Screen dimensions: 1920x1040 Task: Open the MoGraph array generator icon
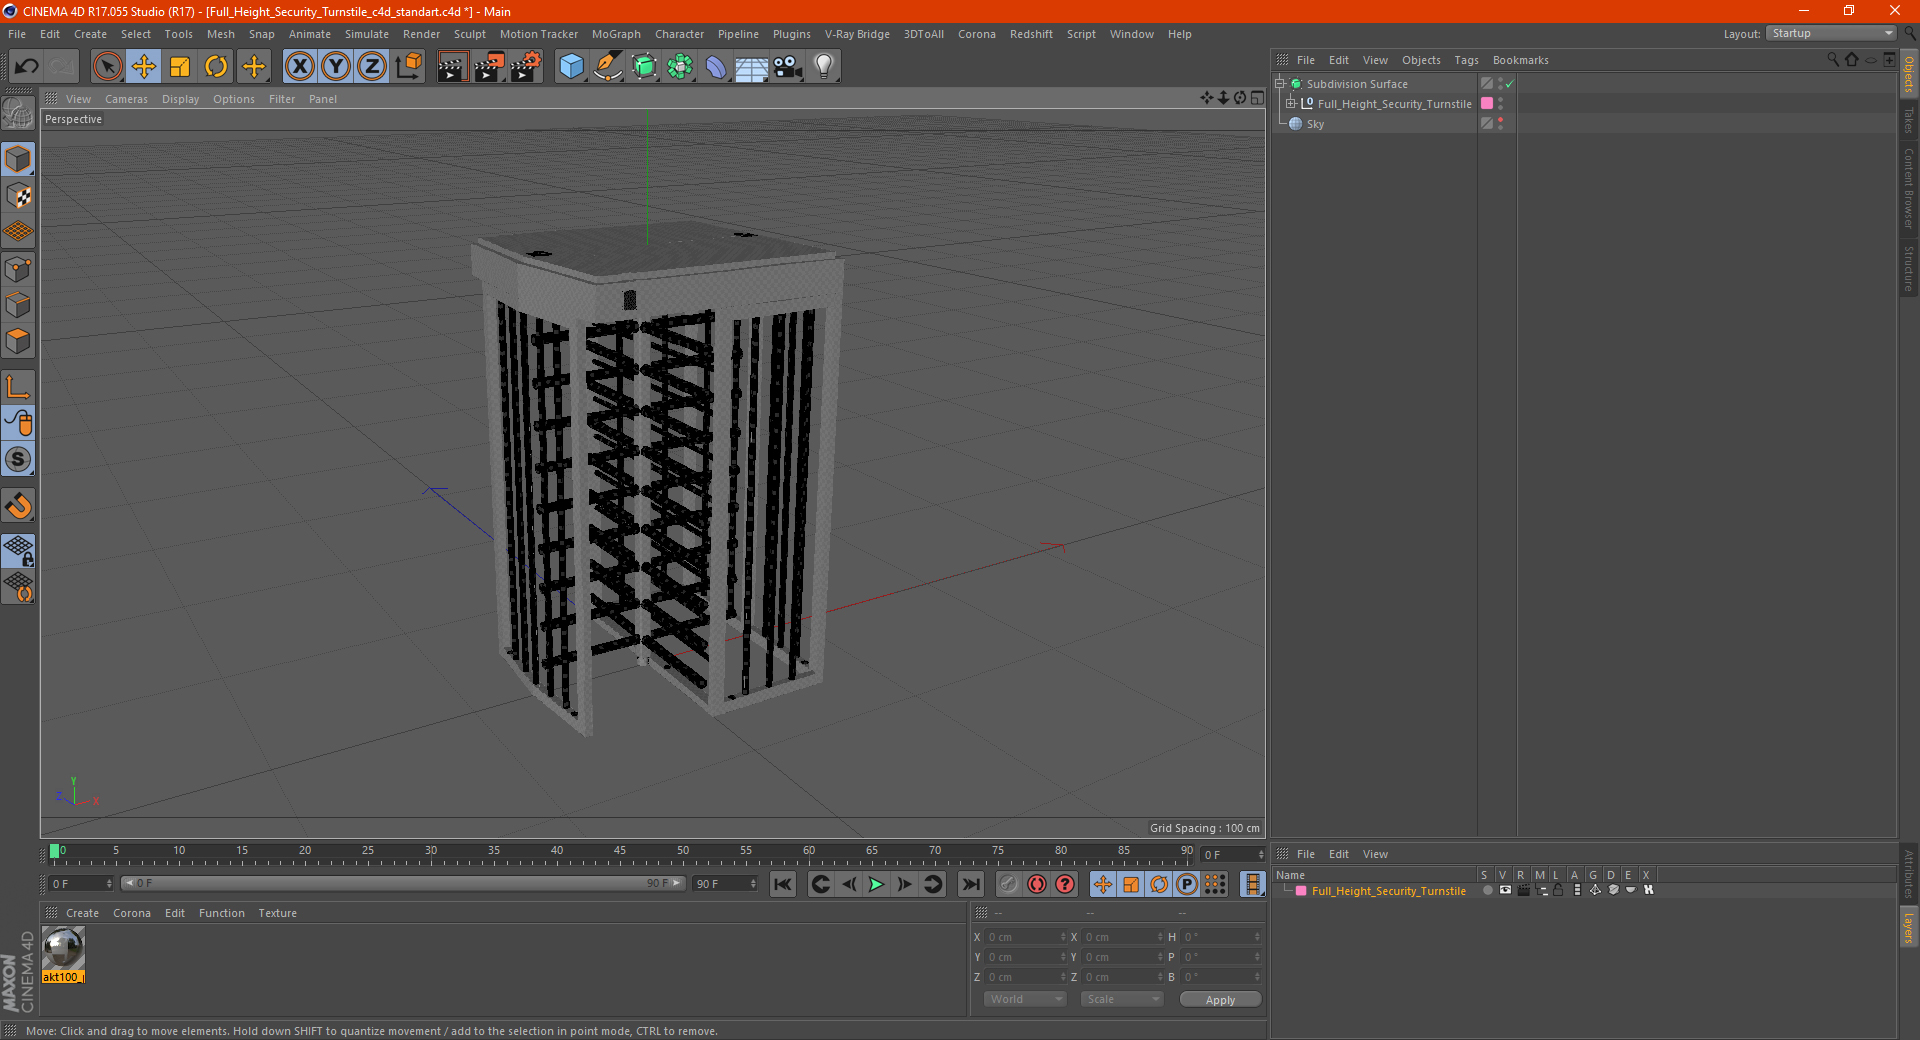click(680, 67)
